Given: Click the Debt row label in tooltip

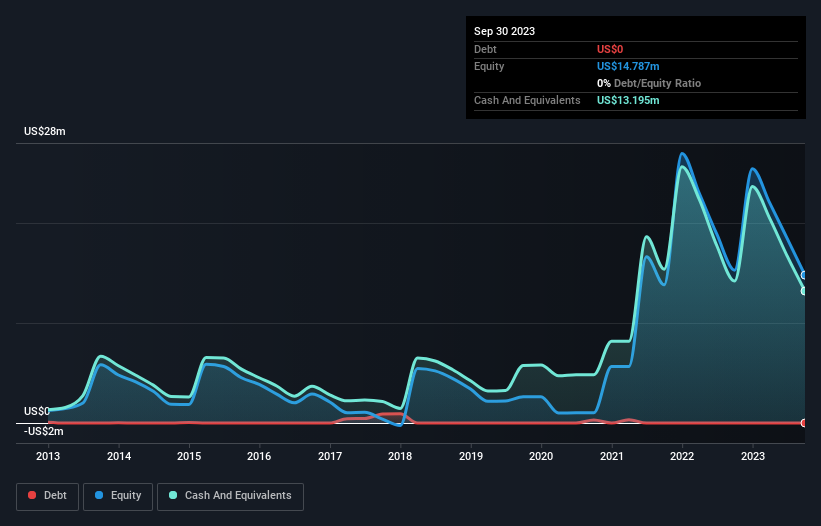Looking at the screenshot, I should [485, 49].
